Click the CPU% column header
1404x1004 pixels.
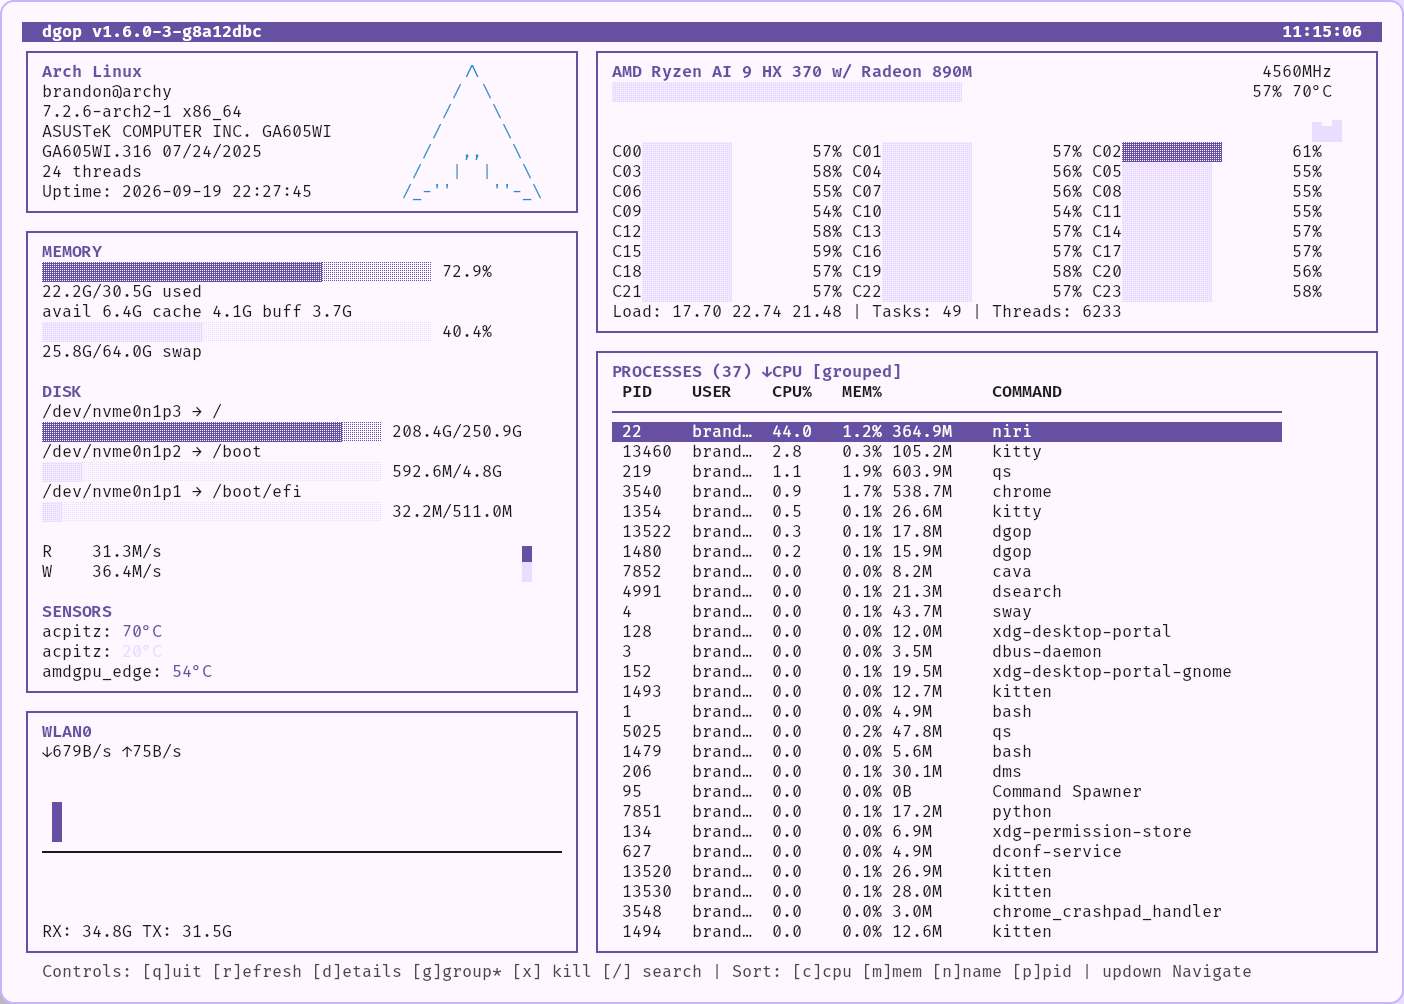[792, 392]
